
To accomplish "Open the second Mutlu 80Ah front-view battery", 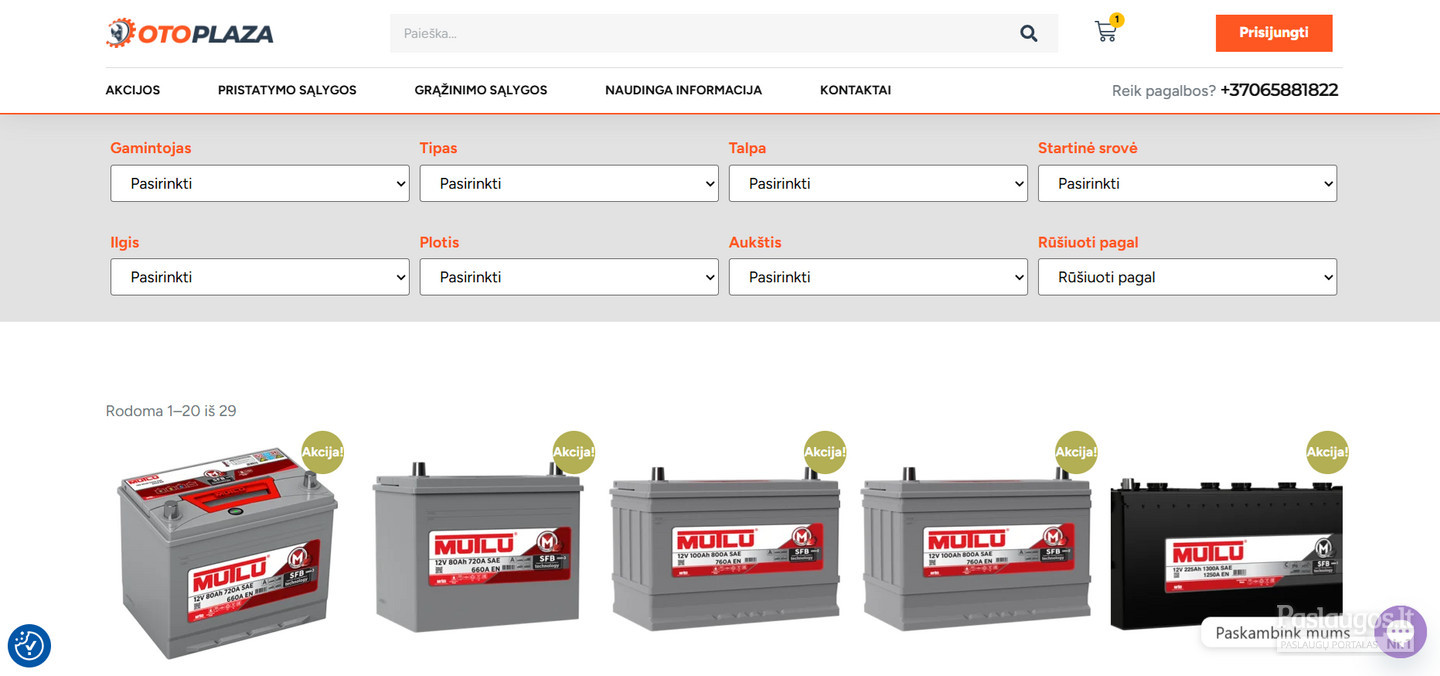I will [x=478, y=548].
